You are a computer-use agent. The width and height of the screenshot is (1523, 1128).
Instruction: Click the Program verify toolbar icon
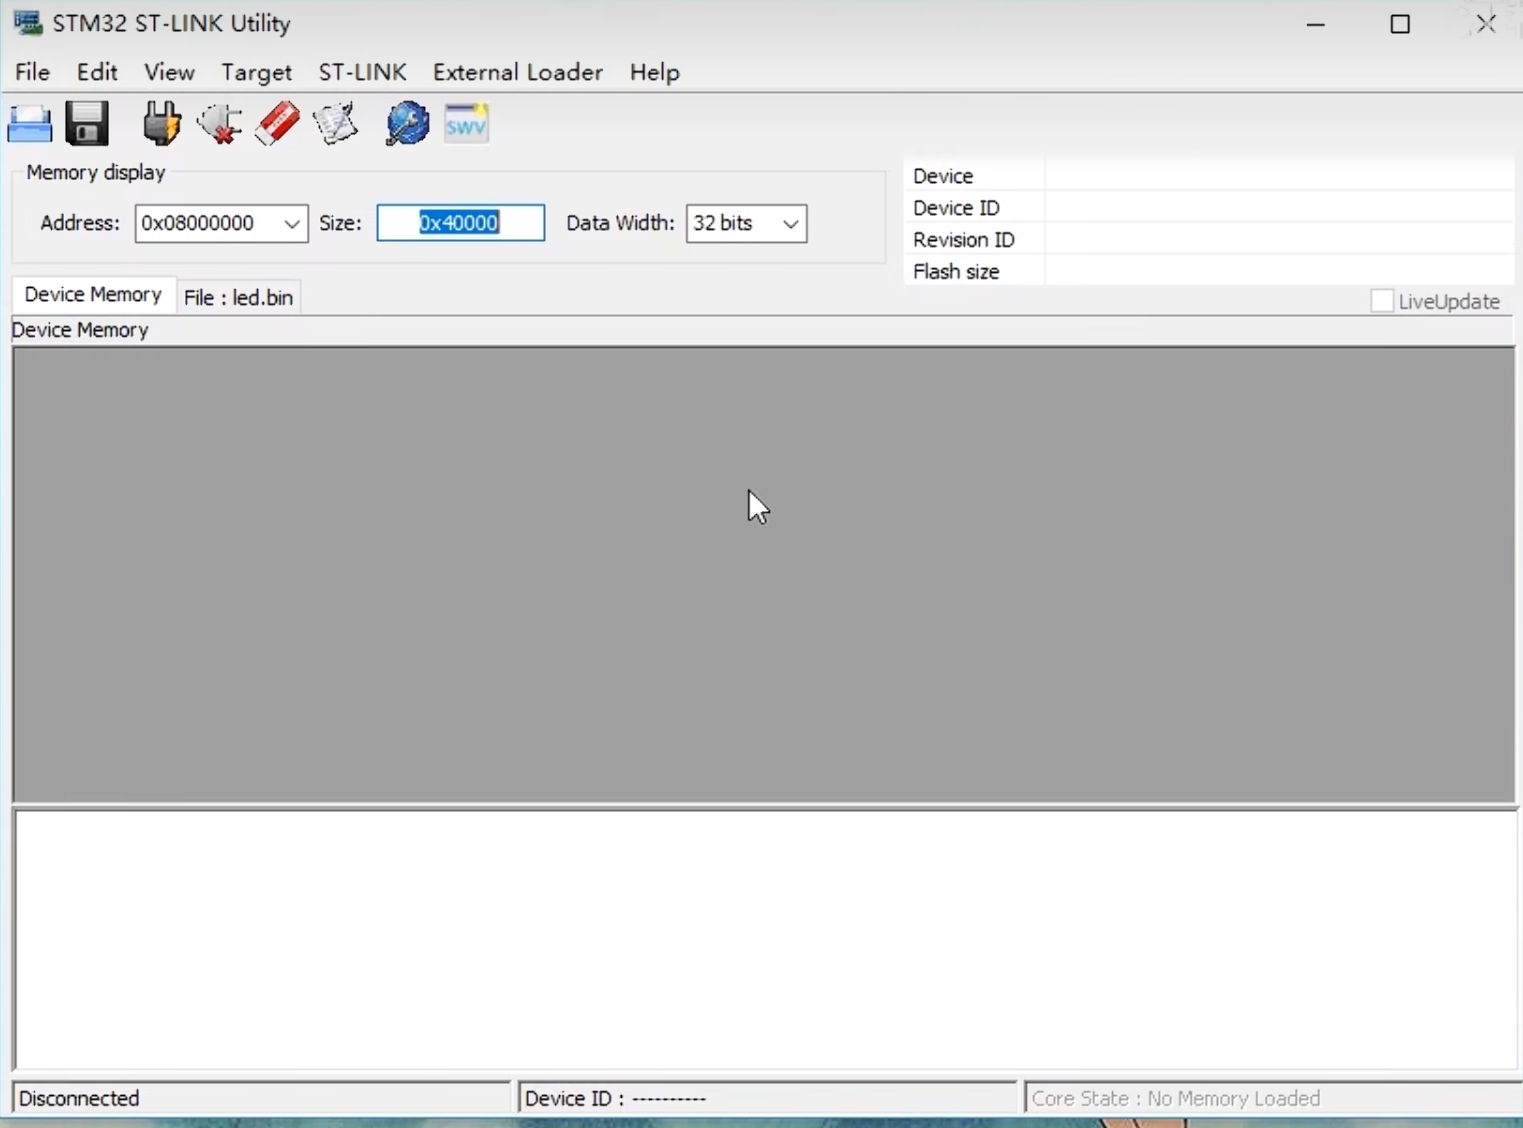[335, 124]
